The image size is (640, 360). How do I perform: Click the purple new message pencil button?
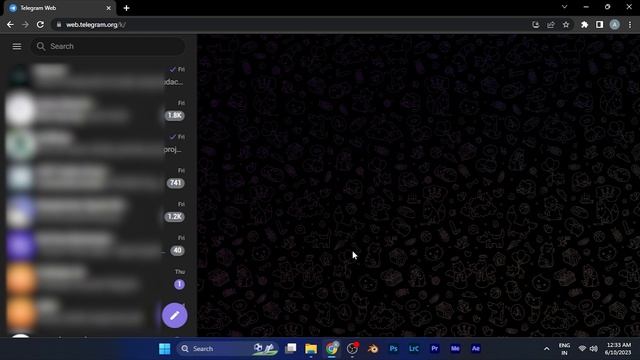175,316
